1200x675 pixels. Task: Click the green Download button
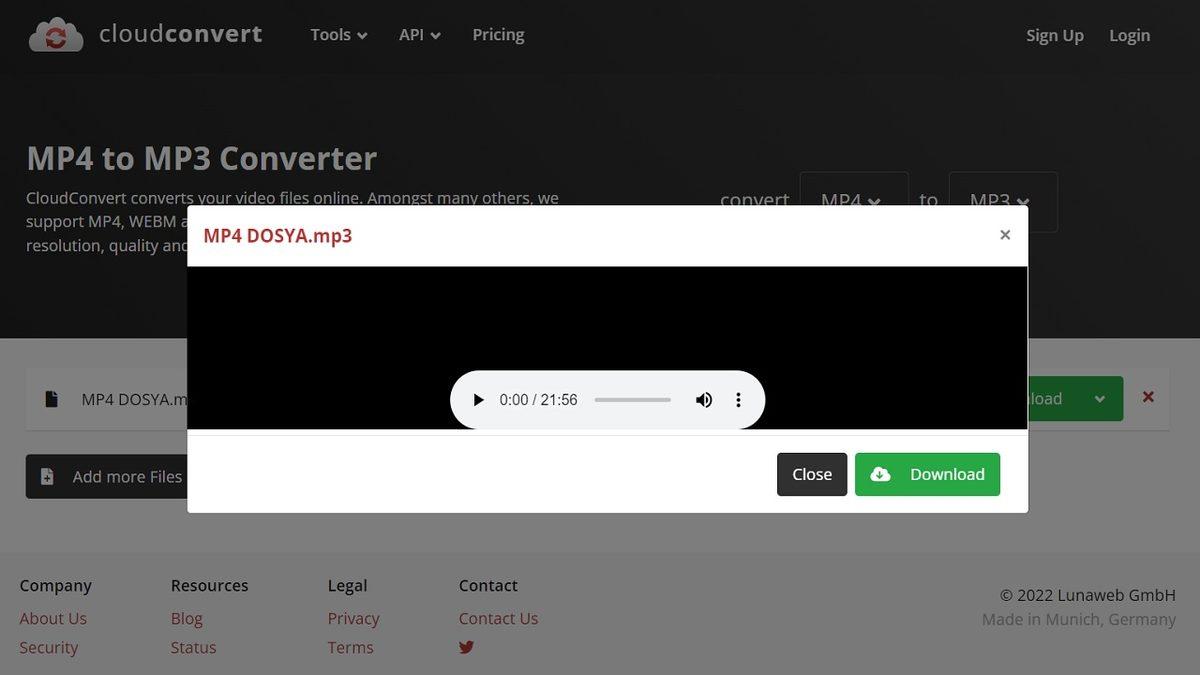click(x=927, y=475)
